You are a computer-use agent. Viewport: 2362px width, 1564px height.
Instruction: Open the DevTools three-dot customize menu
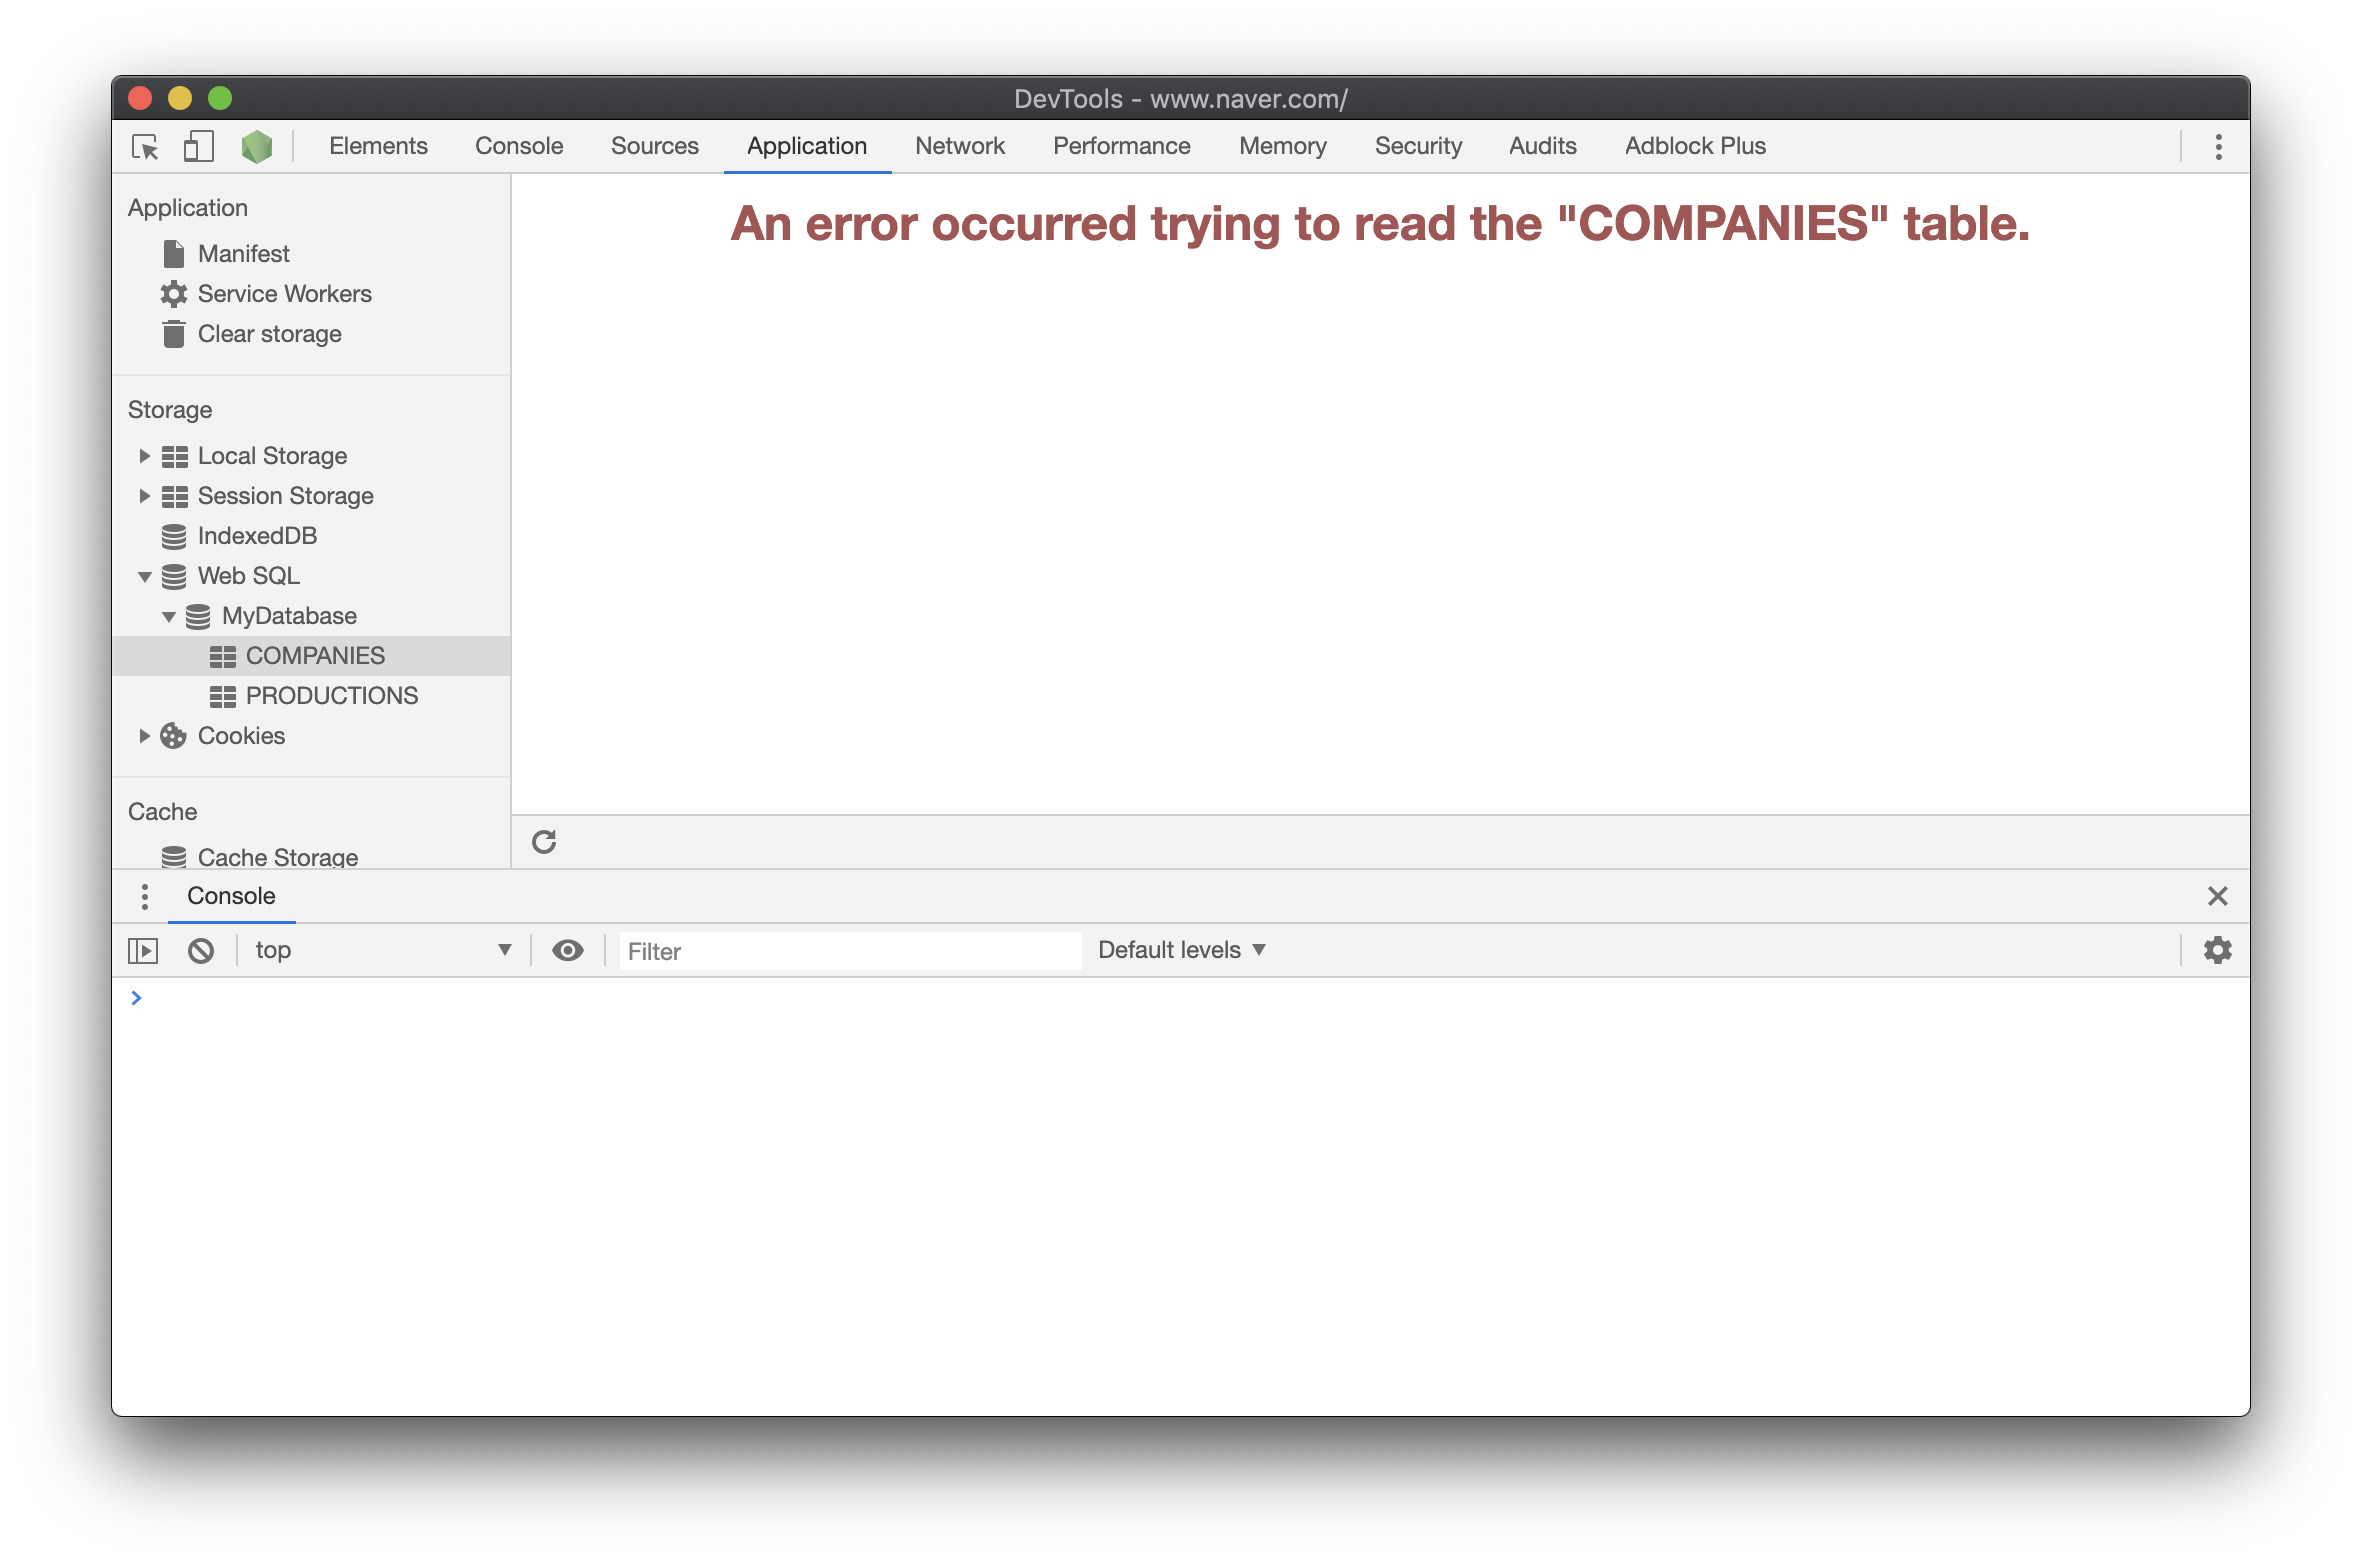pos(2218,147)
